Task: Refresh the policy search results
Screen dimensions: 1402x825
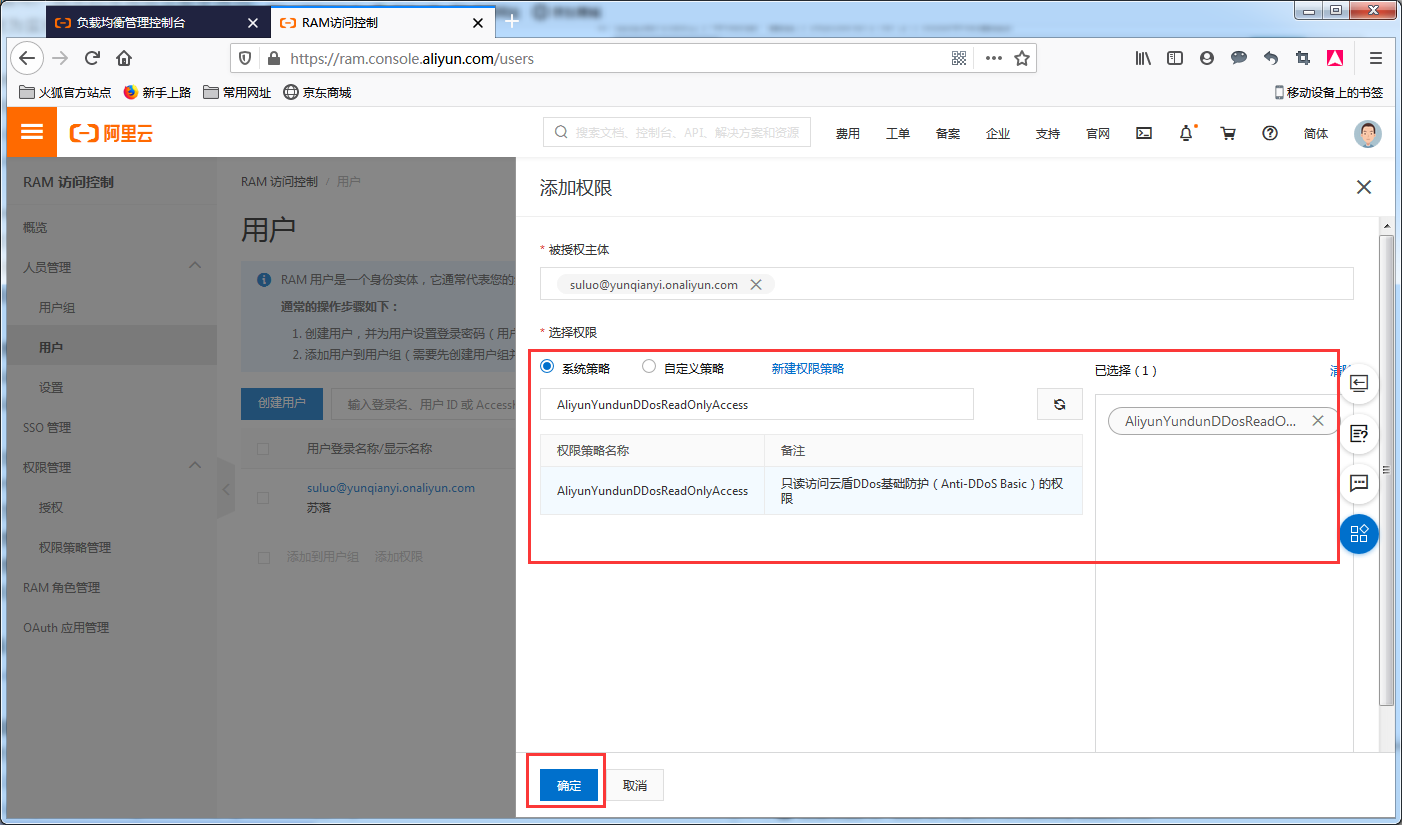Action: pyautogui.click(x=1059, y=403)
